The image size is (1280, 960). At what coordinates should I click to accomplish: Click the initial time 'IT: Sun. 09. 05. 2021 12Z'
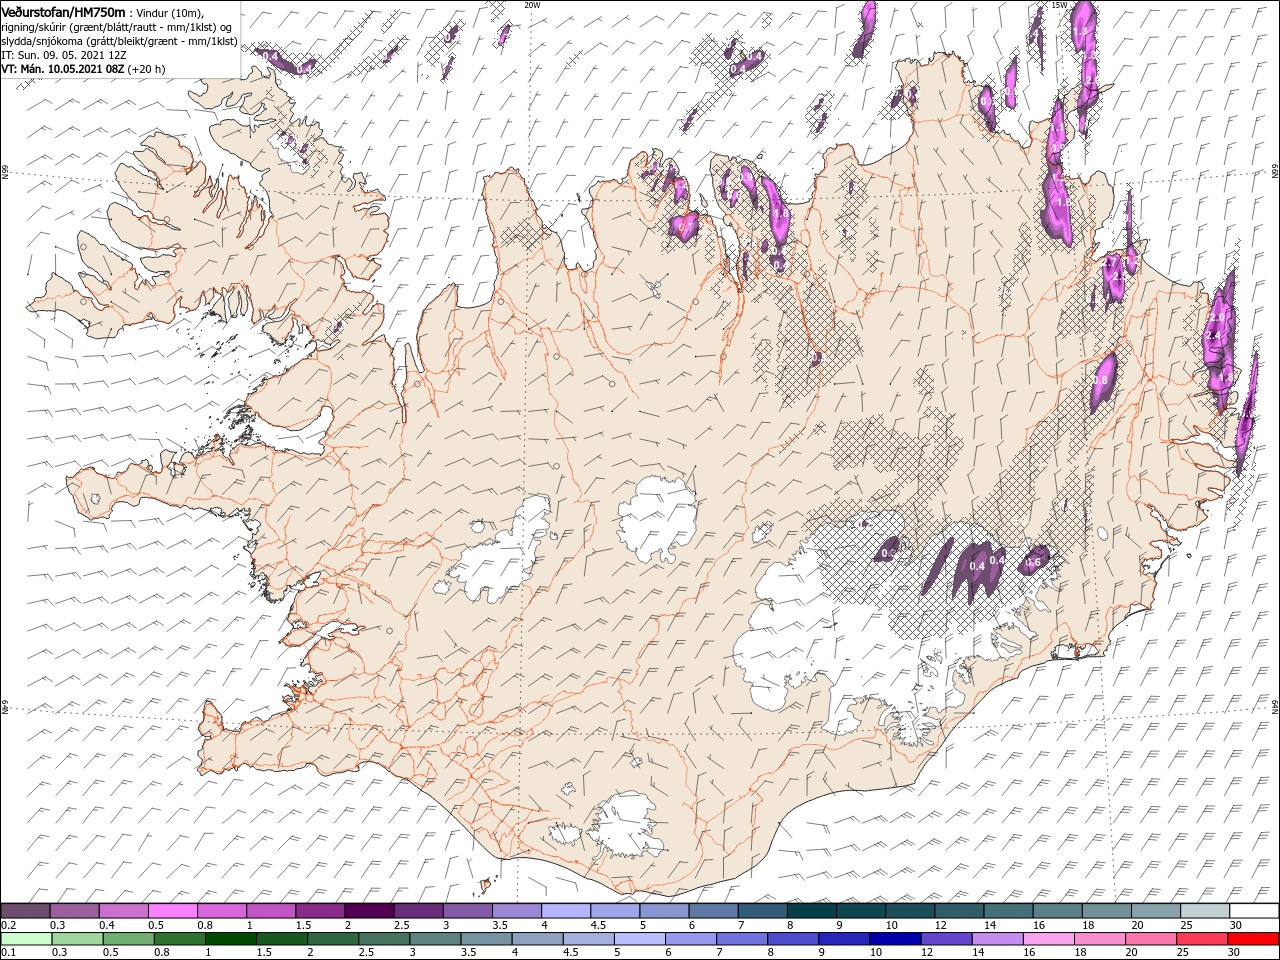click(x=64, y=55)
